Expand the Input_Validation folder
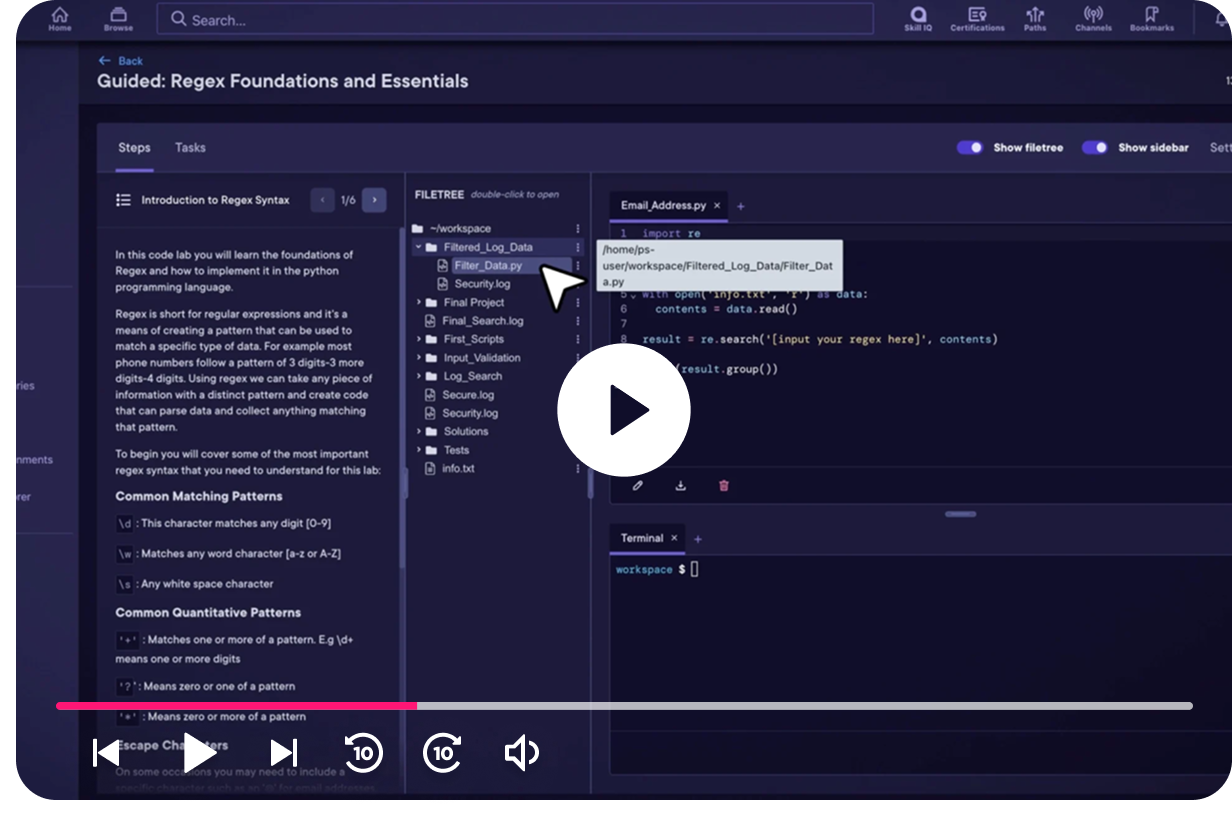Viewport: 1232px width, 825px height. pyautogui.click(x=419, y=358)
